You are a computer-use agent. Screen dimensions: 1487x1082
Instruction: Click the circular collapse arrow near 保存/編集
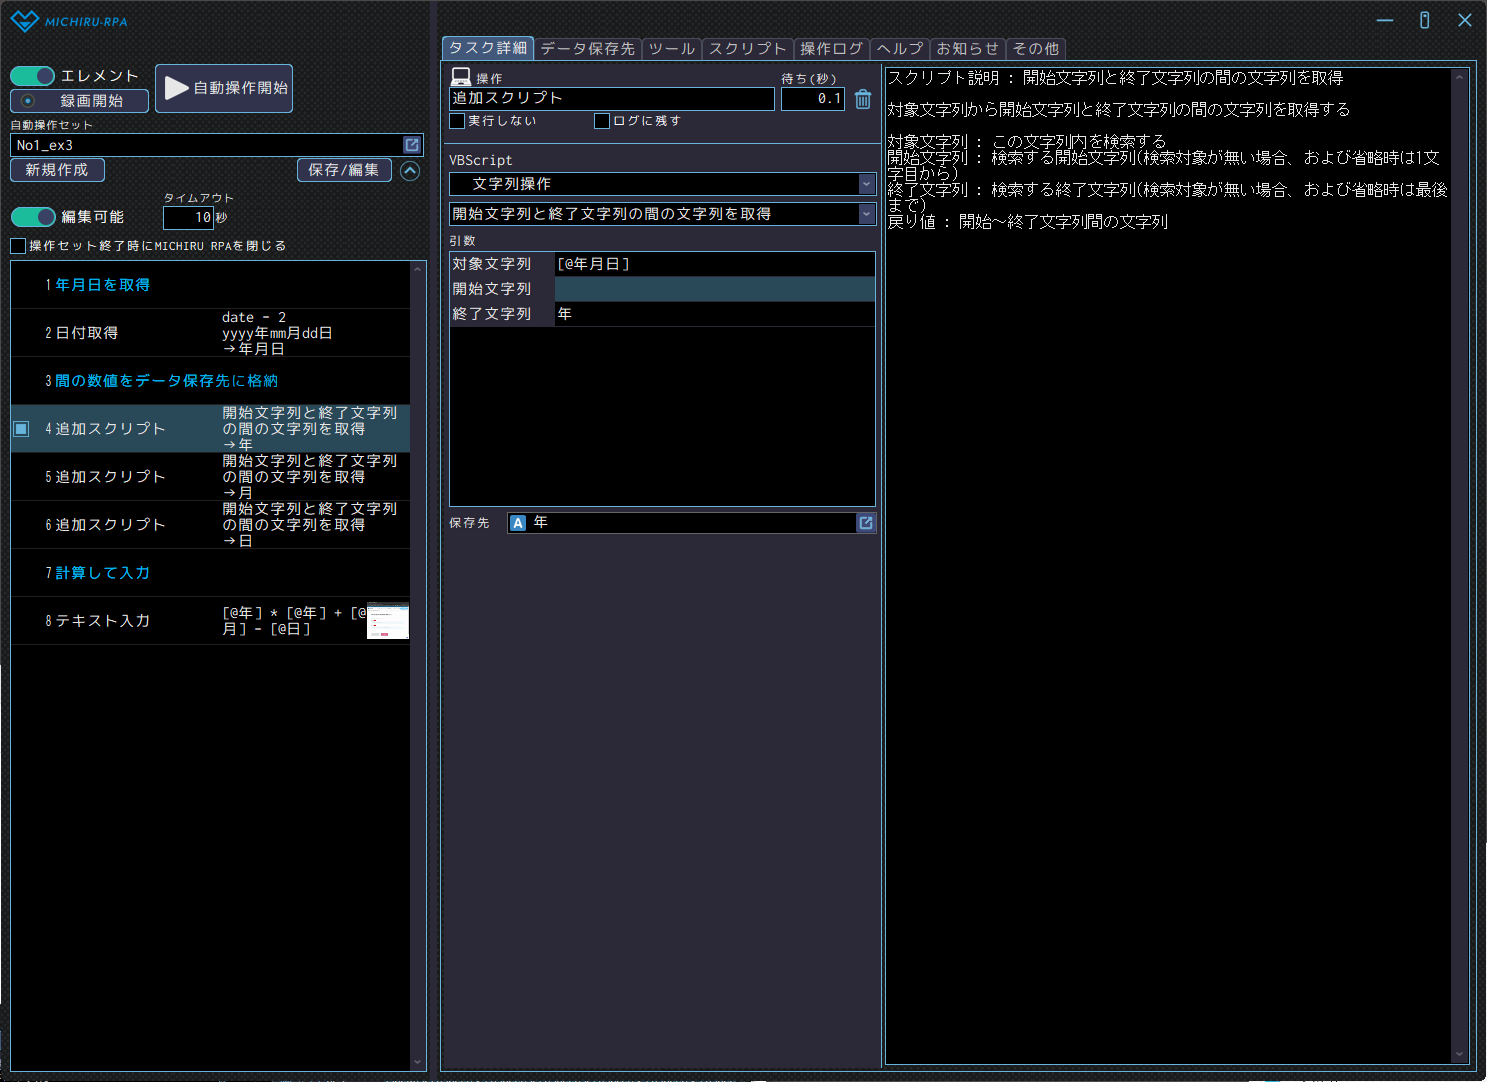click(410, 171)
